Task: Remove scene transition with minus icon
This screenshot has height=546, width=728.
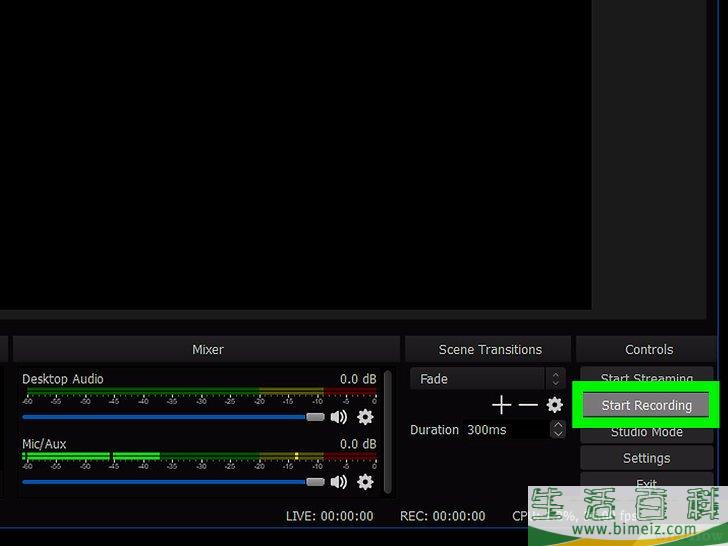Action: 528,405
